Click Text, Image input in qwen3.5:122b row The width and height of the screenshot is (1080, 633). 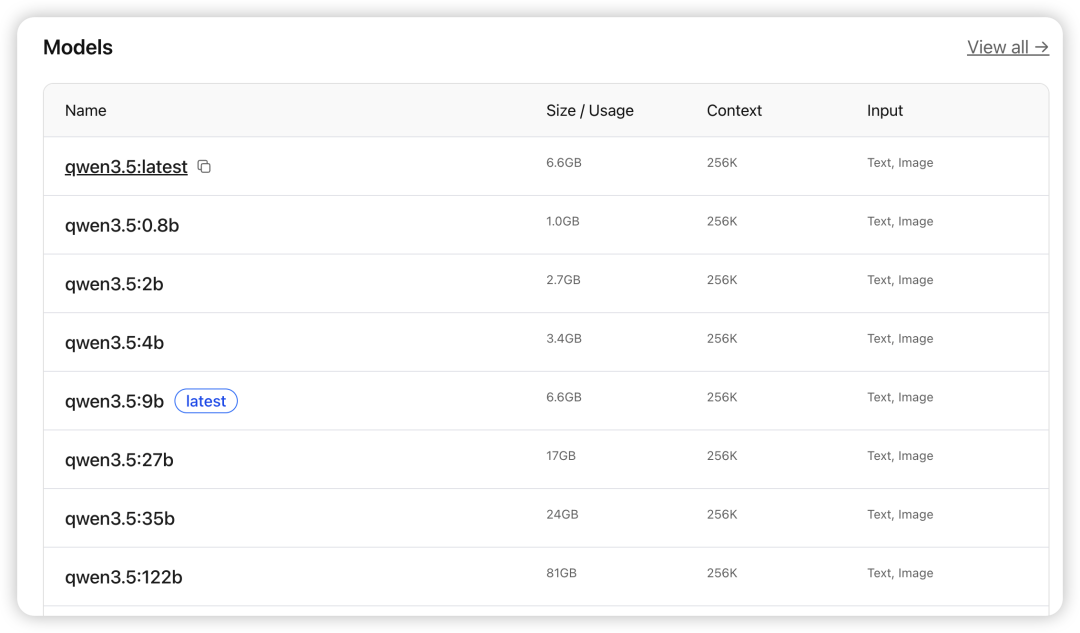tap(900, 572)
